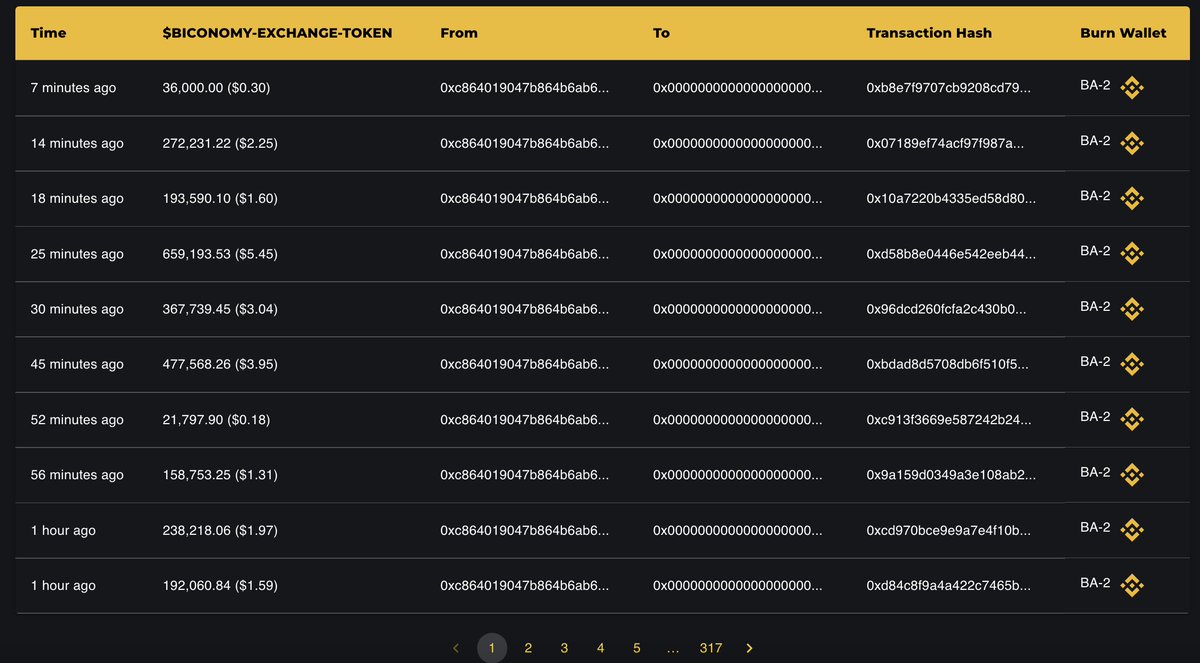Select amount 659,193.53 ($5.45)
The height and width of the screenshot is (663, 1200).
pos(220,254)
